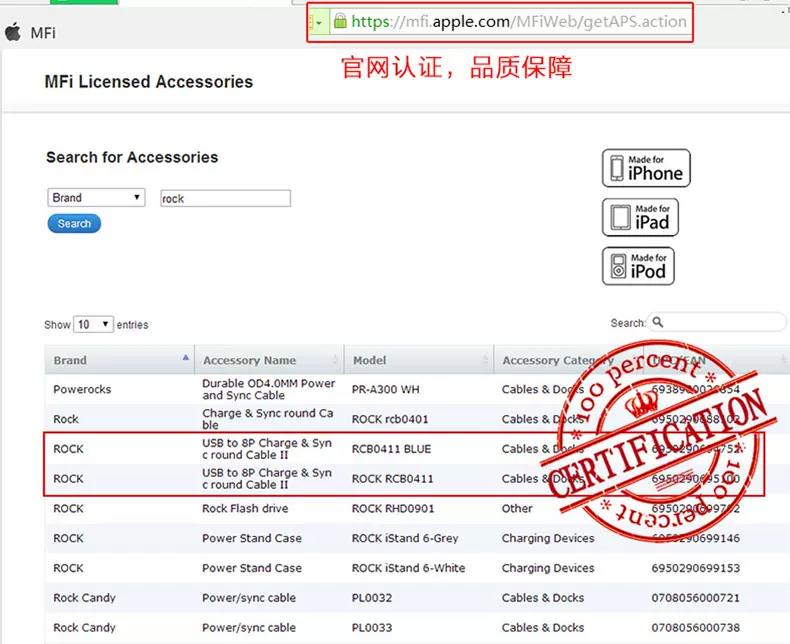Focus the search input containing "rock"
The width and height of the screenshot is (790, 644).
coord(225,199)
